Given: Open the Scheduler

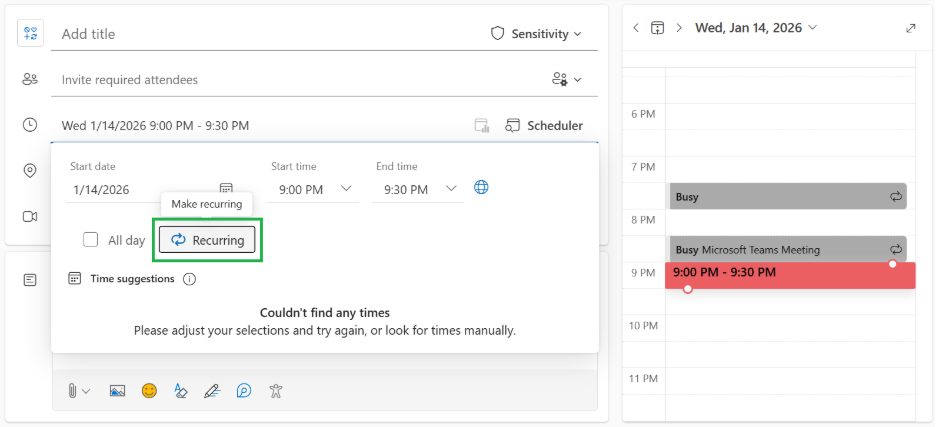Looking at the screenshot, I should 544,125.
